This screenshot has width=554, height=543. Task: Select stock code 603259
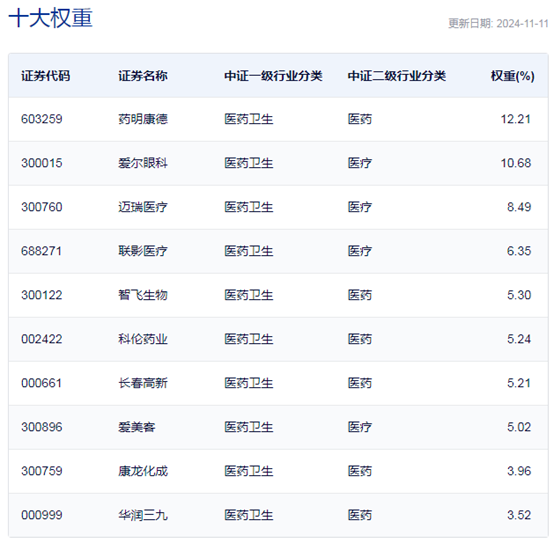click(x=42, y=119)
